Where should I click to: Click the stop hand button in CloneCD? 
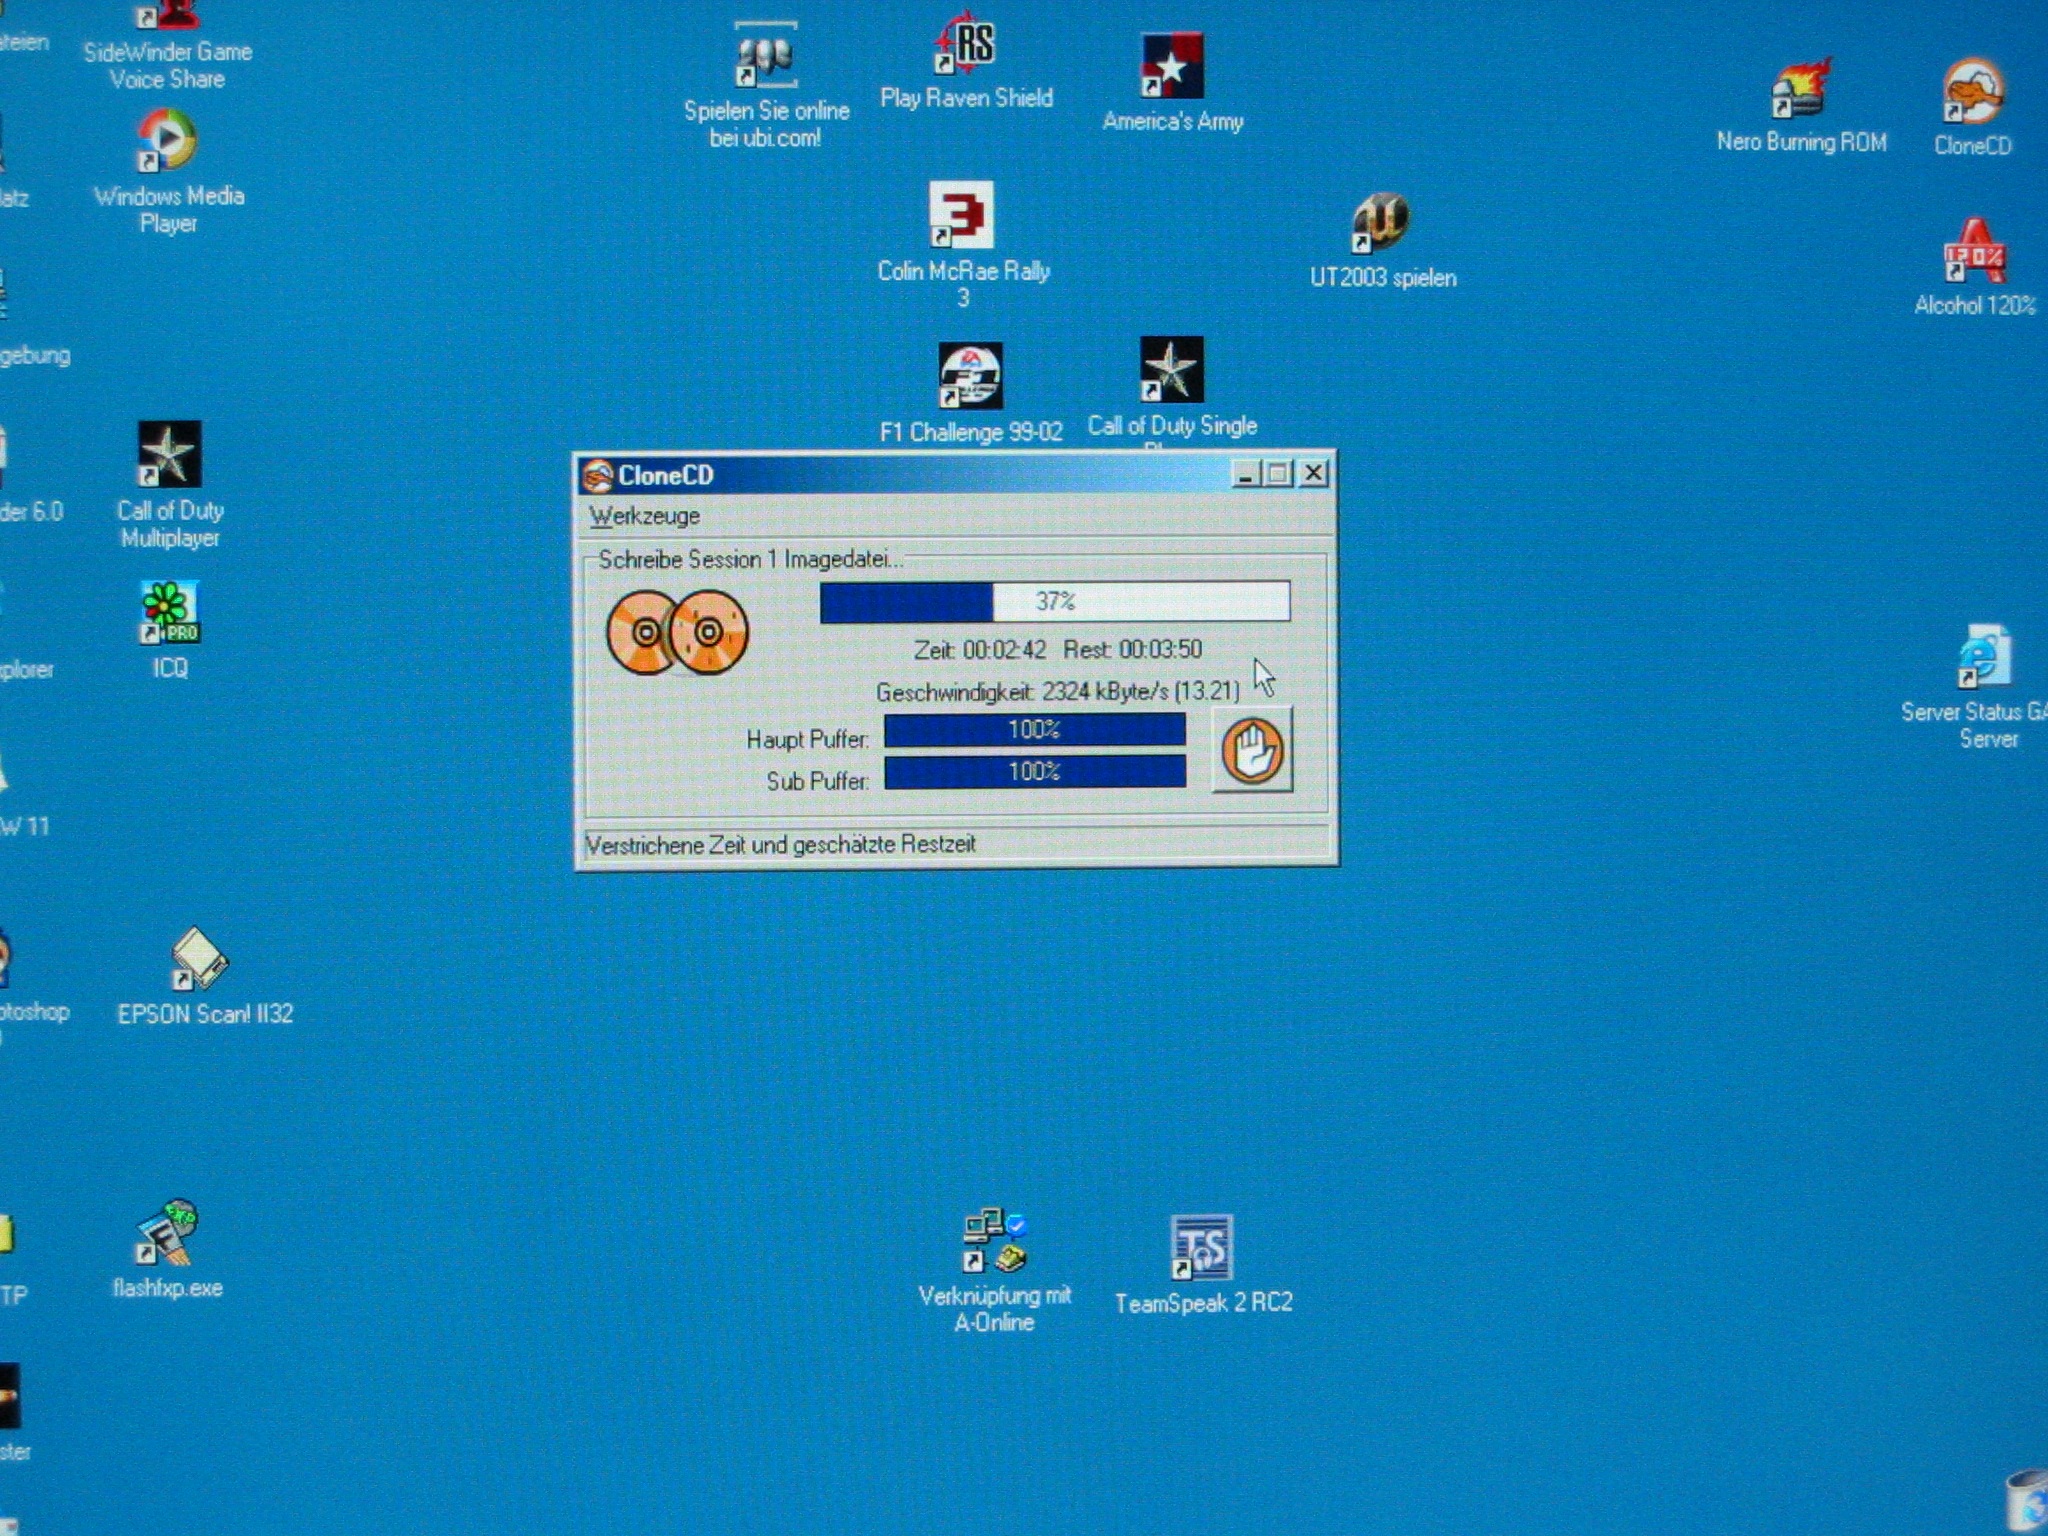[1252, 750]
